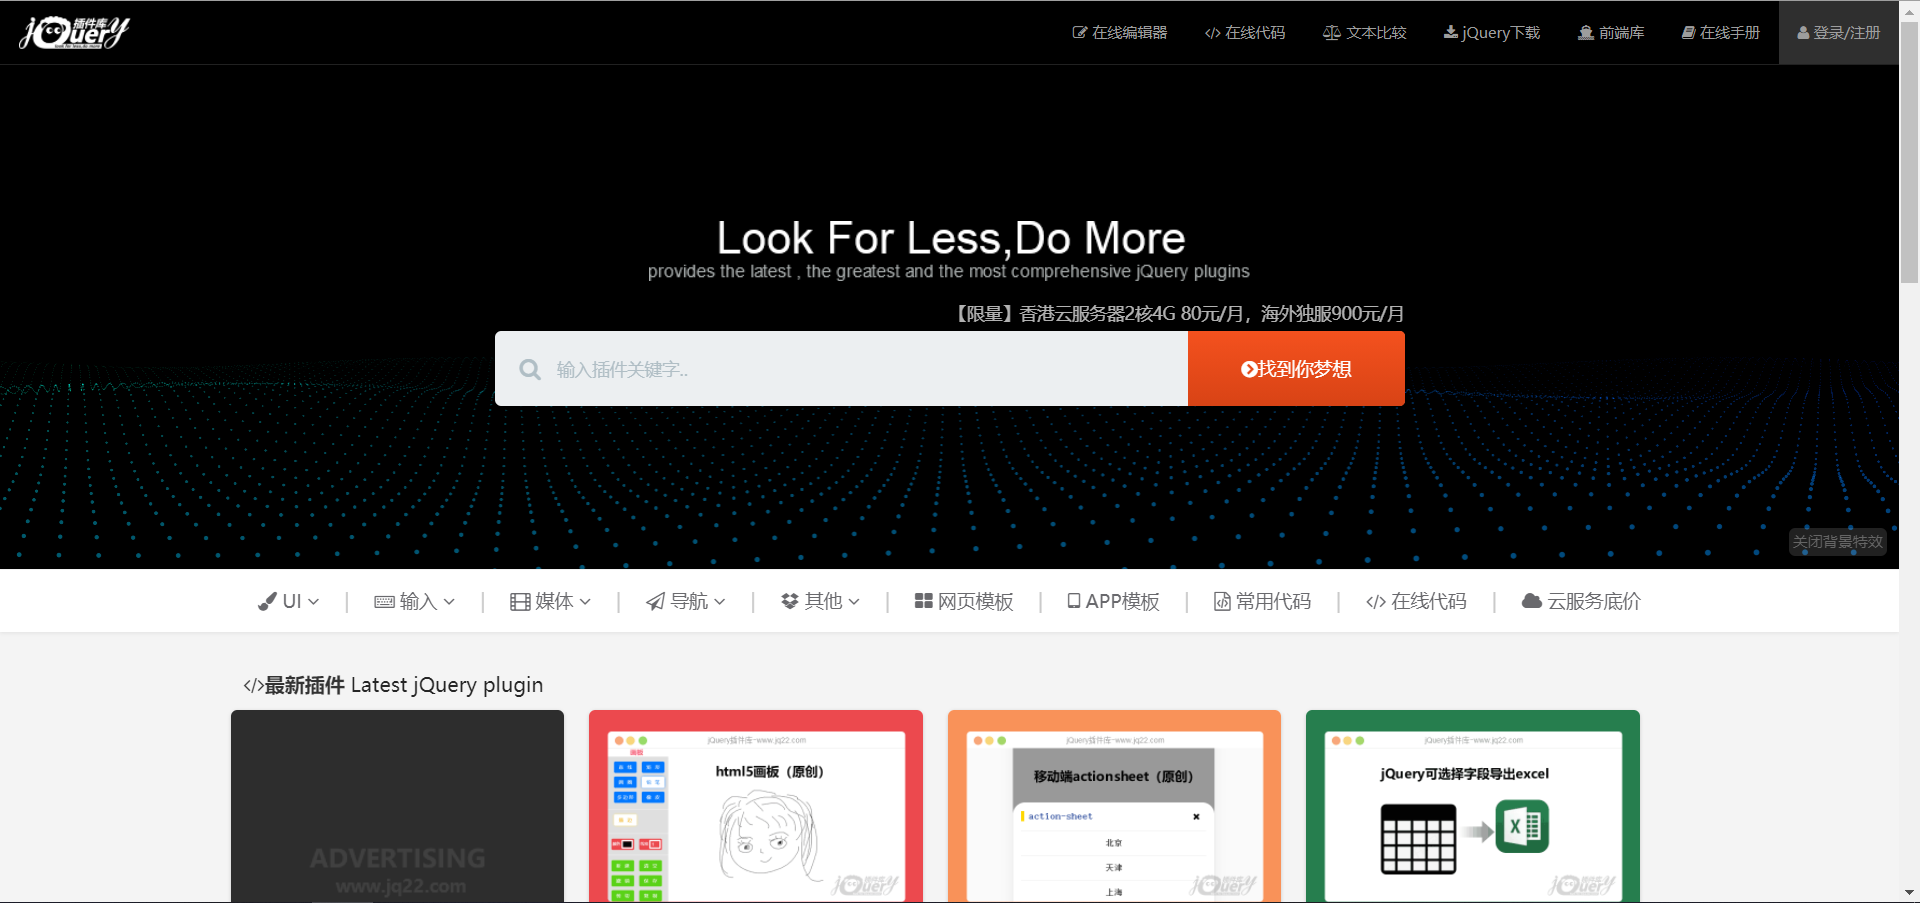
Task: Click 关闭背景特效 to disable background effect
Action: click(x=1838, y=542)
